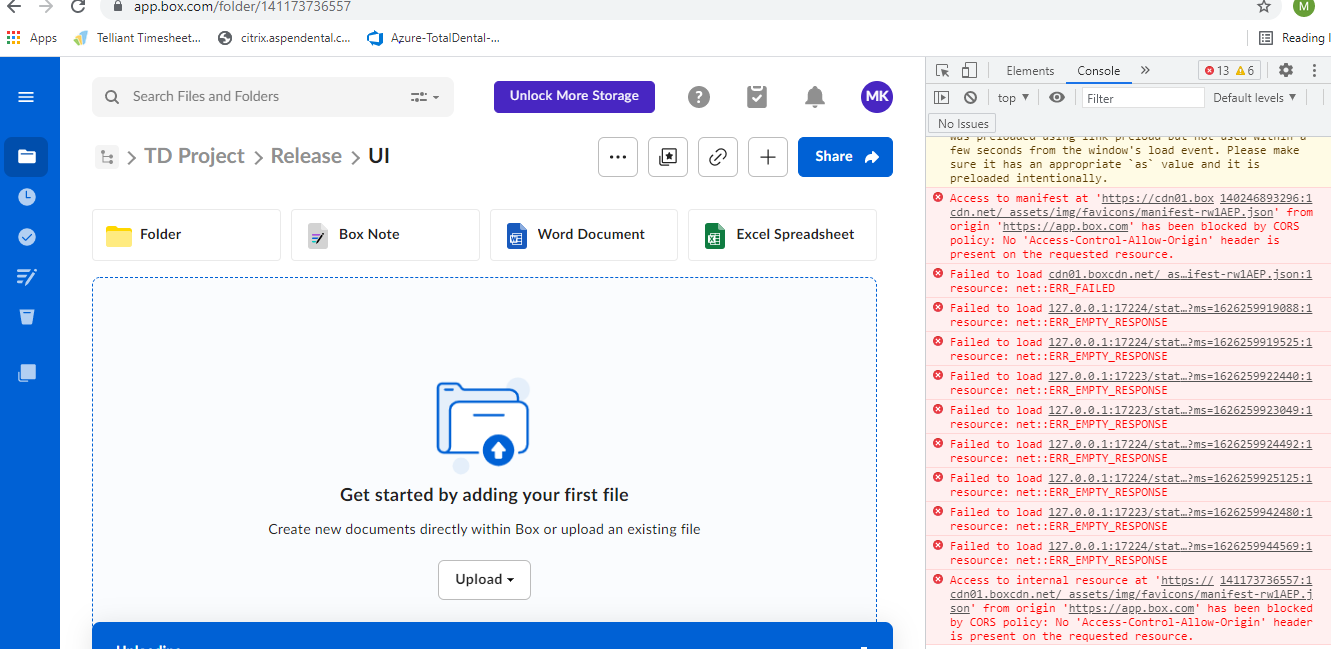Open the Box hamburger menu

27,97
